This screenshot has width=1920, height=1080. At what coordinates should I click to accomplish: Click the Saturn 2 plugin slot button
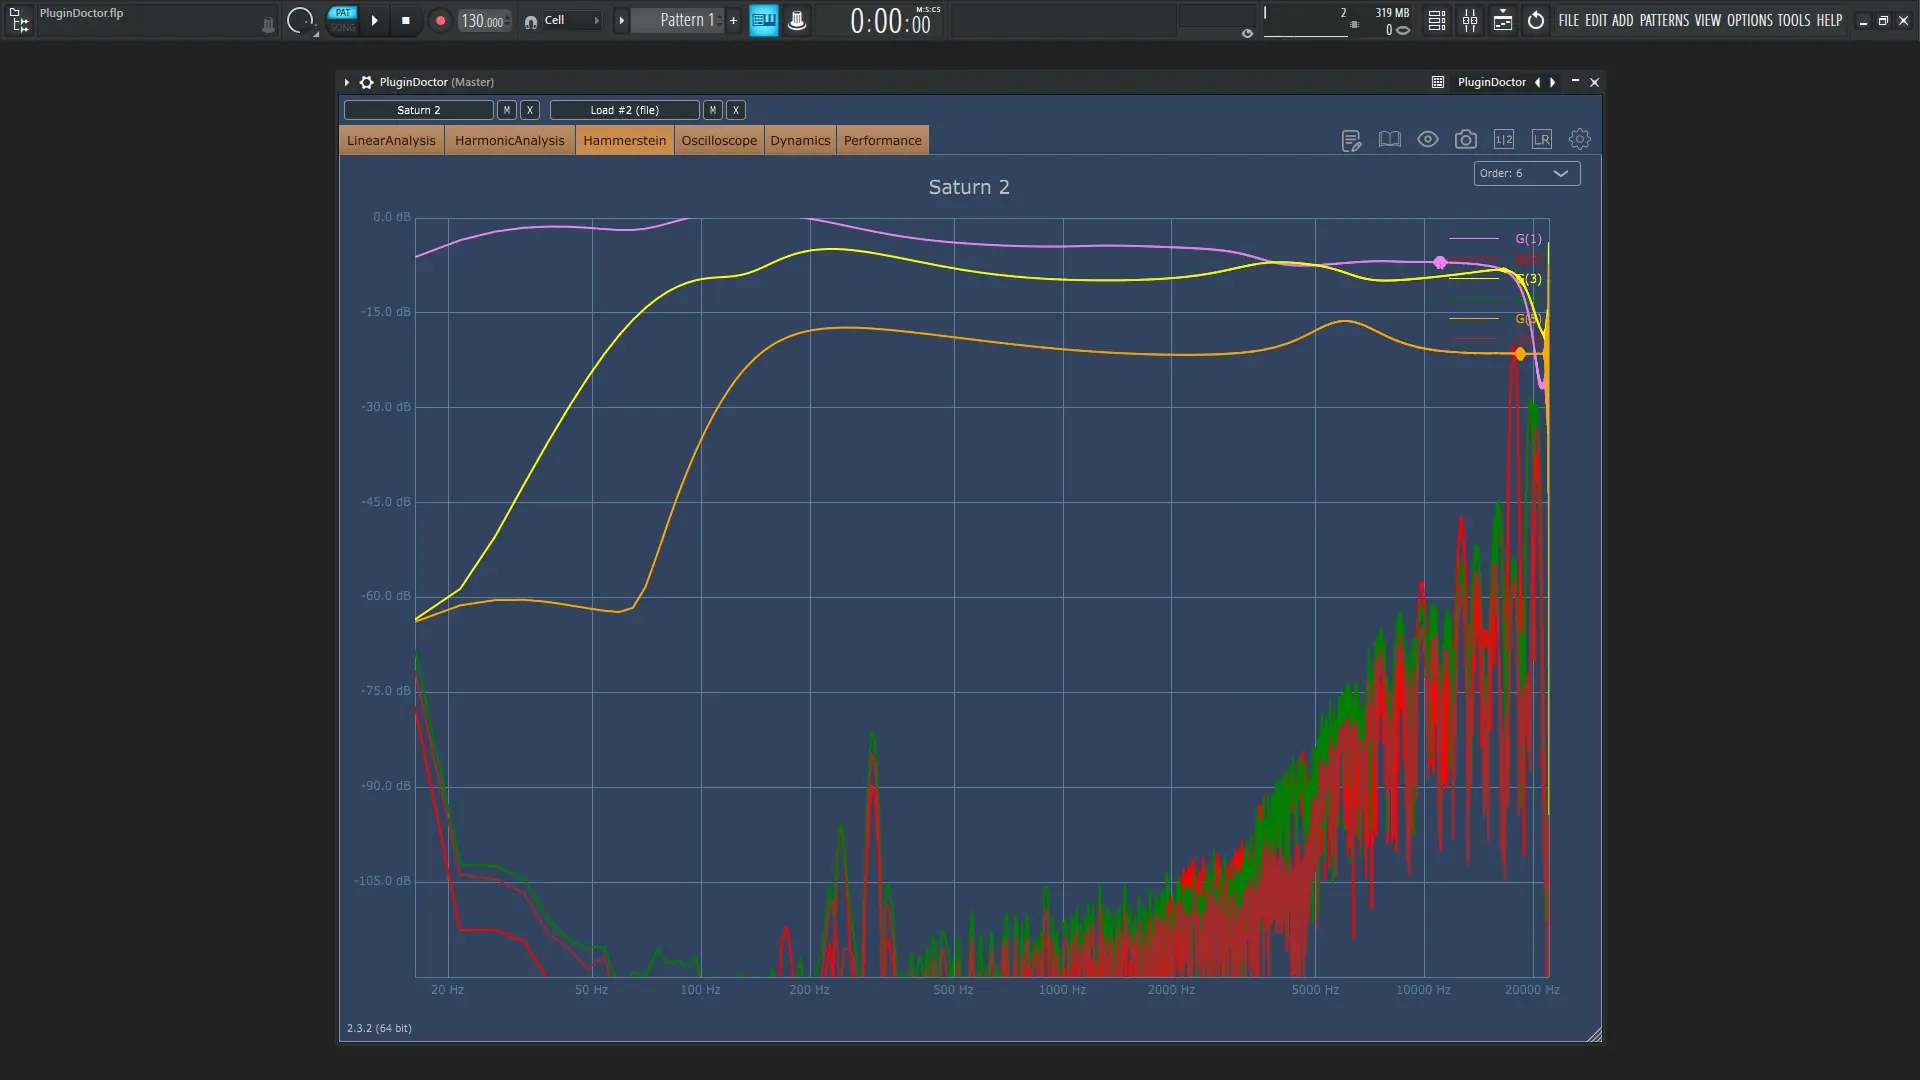[418, 110]
